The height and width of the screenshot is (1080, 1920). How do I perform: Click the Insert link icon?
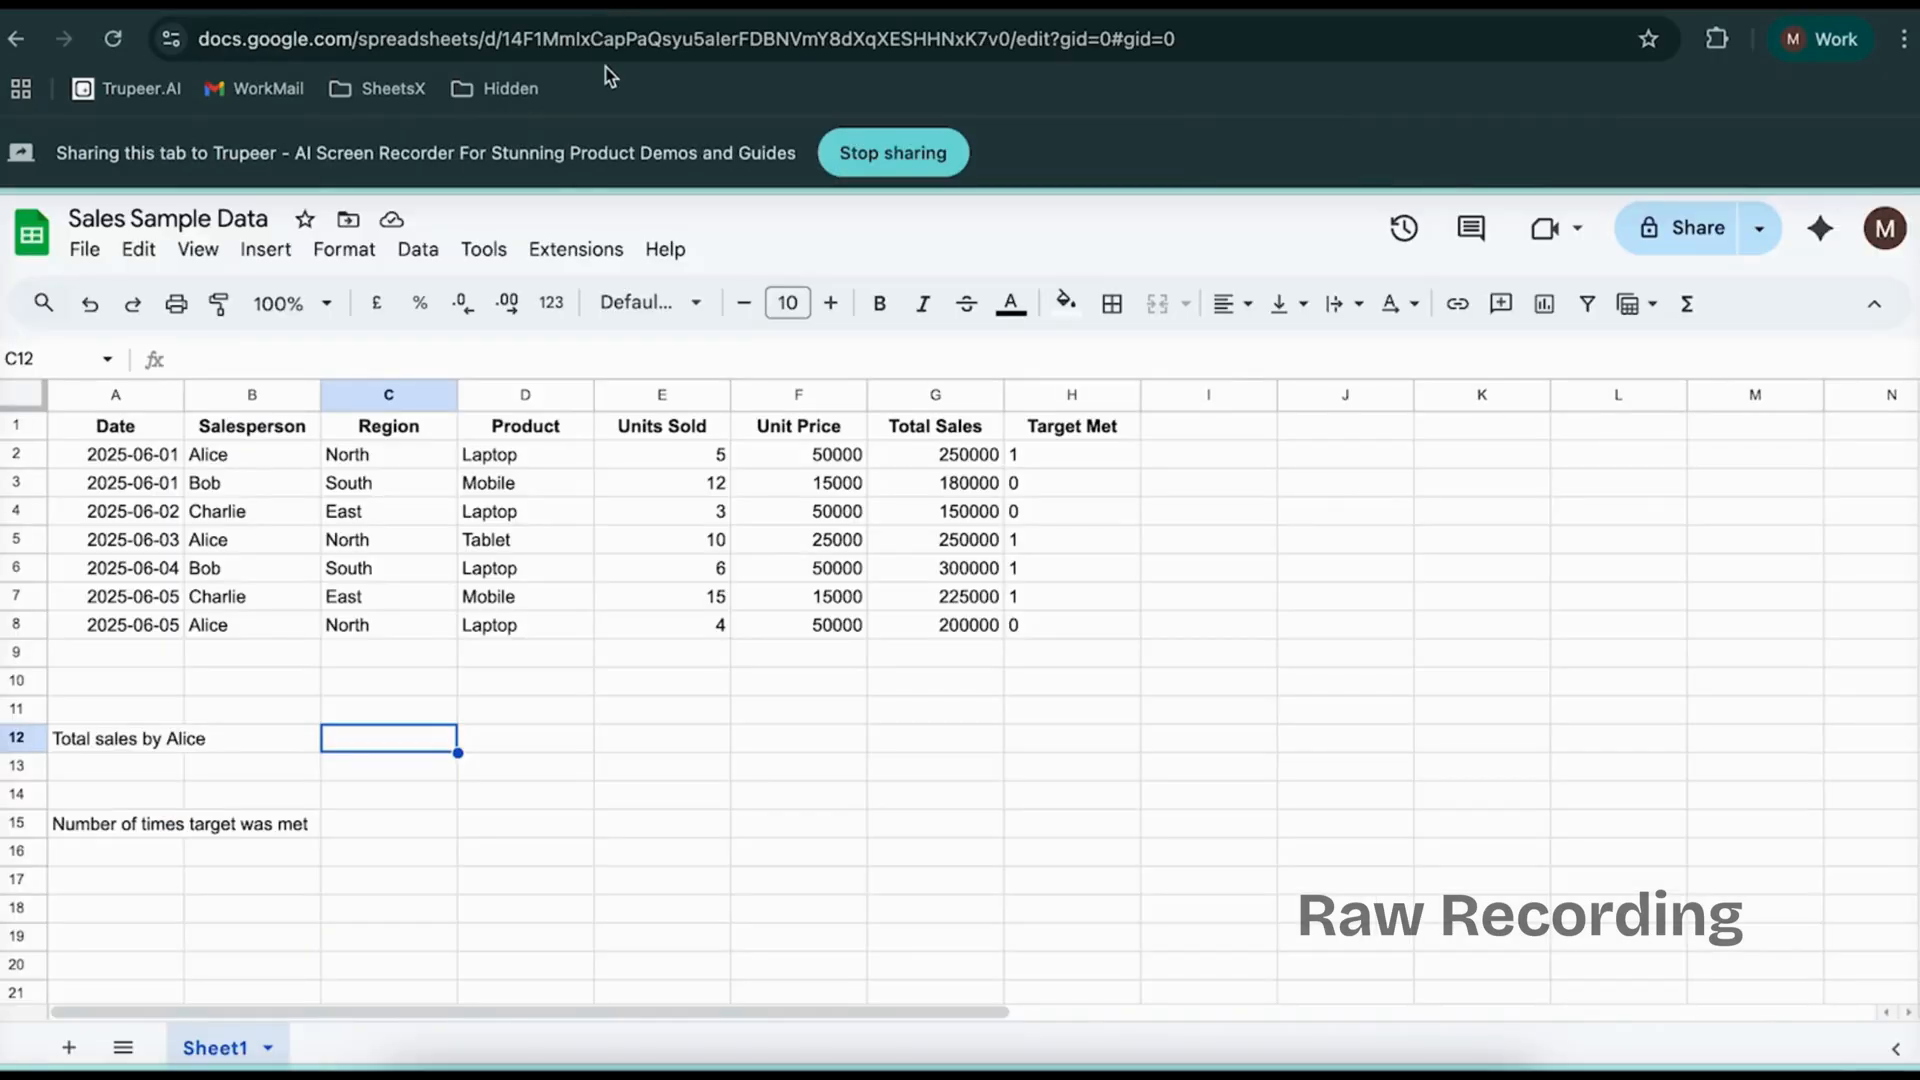tap(1458, 303)
